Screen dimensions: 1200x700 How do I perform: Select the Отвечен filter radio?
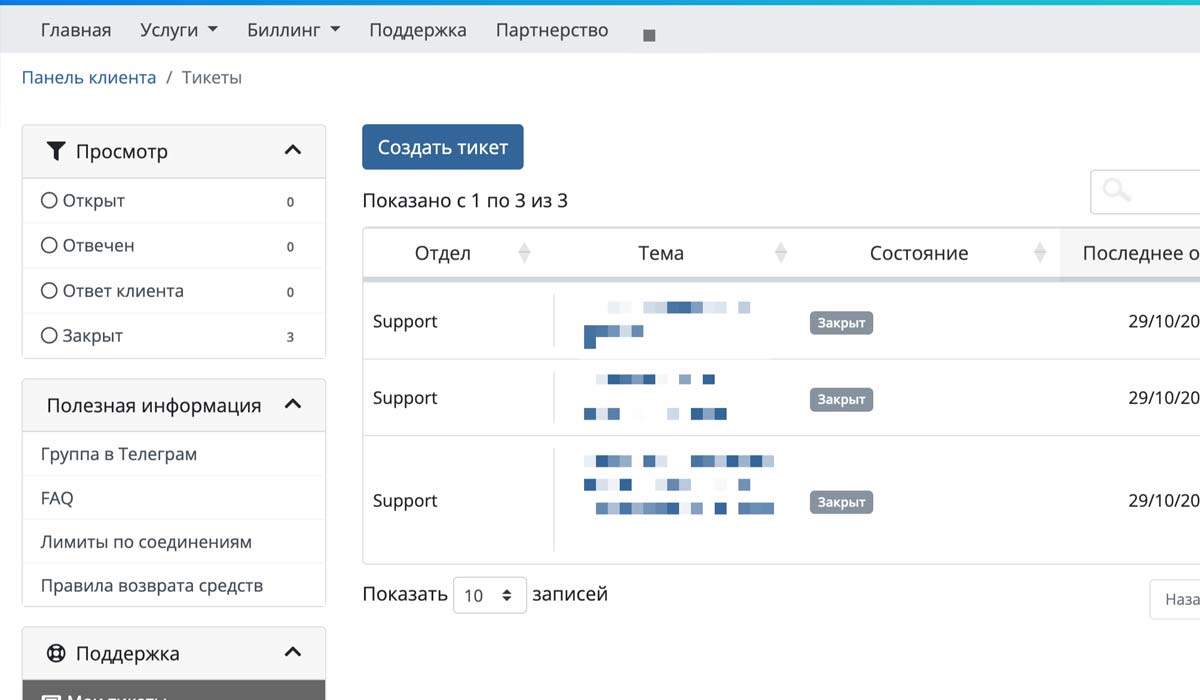(49, 246)
